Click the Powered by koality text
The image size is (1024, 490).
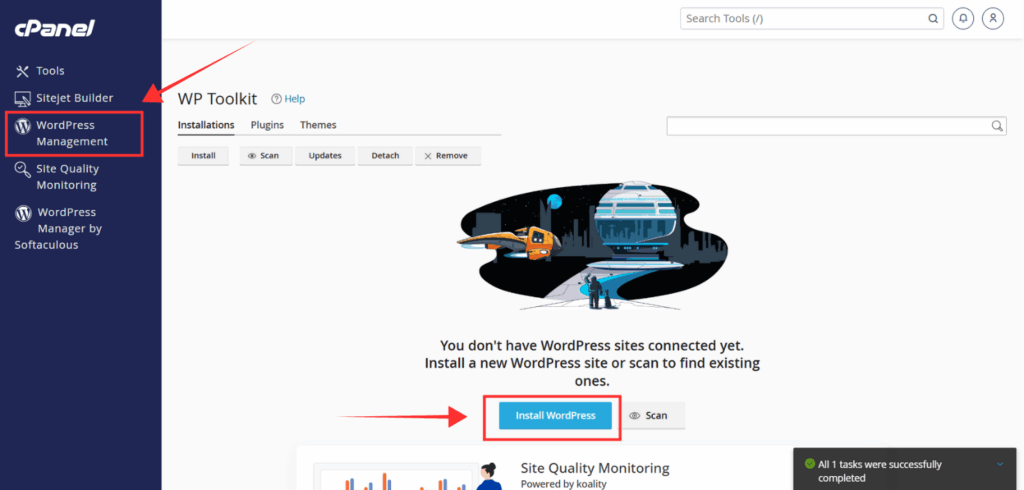(x=564, y=484)
